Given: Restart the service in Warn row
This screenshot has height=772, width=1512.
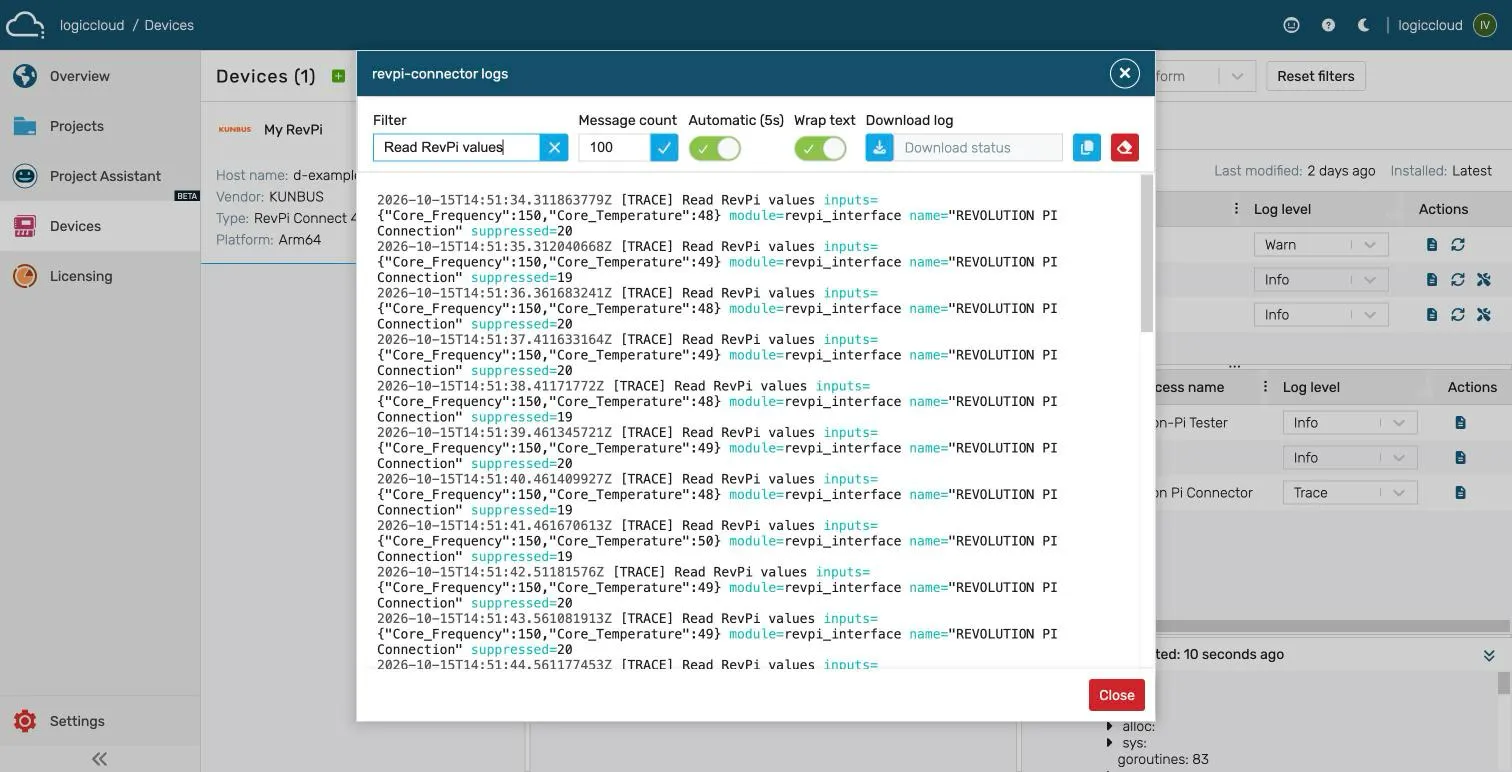Looking at the screenshot, I should coord(1458,245).
